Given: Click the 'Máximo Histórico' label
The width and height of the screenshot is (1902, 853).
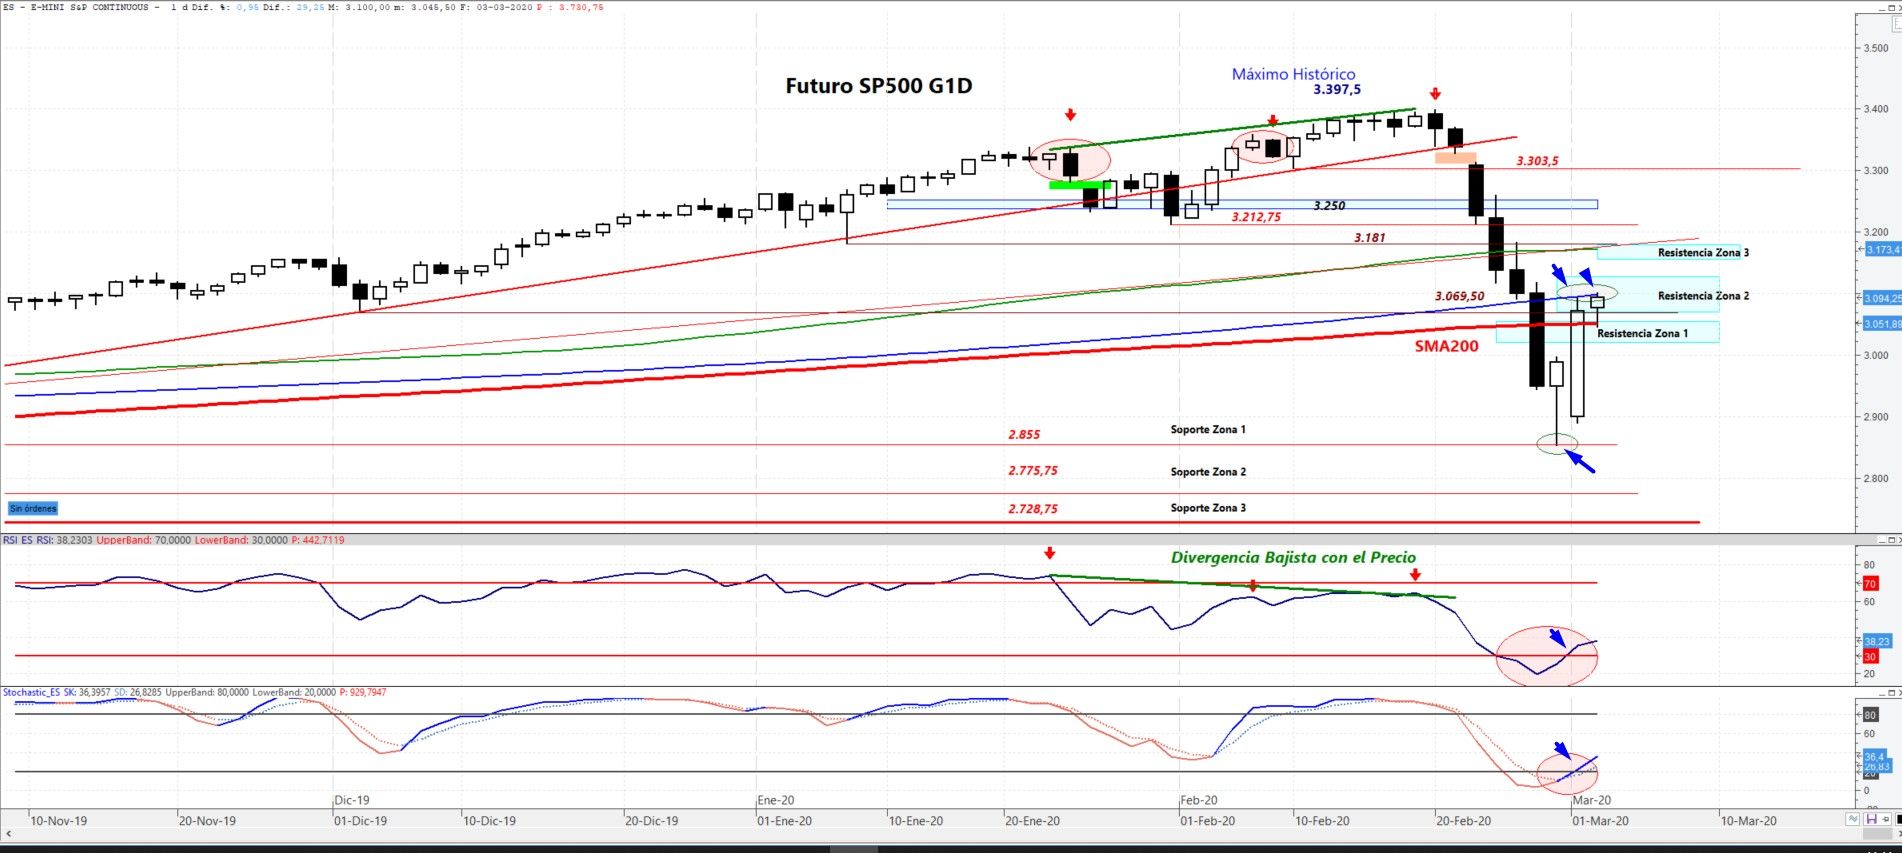Looking at the screenshot, I should pos(1293,74).
